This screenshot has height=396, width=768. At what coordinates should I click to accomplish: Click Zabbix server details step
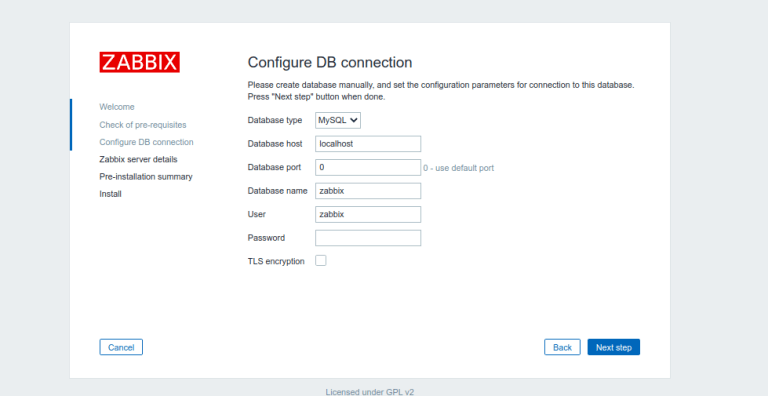138,159
